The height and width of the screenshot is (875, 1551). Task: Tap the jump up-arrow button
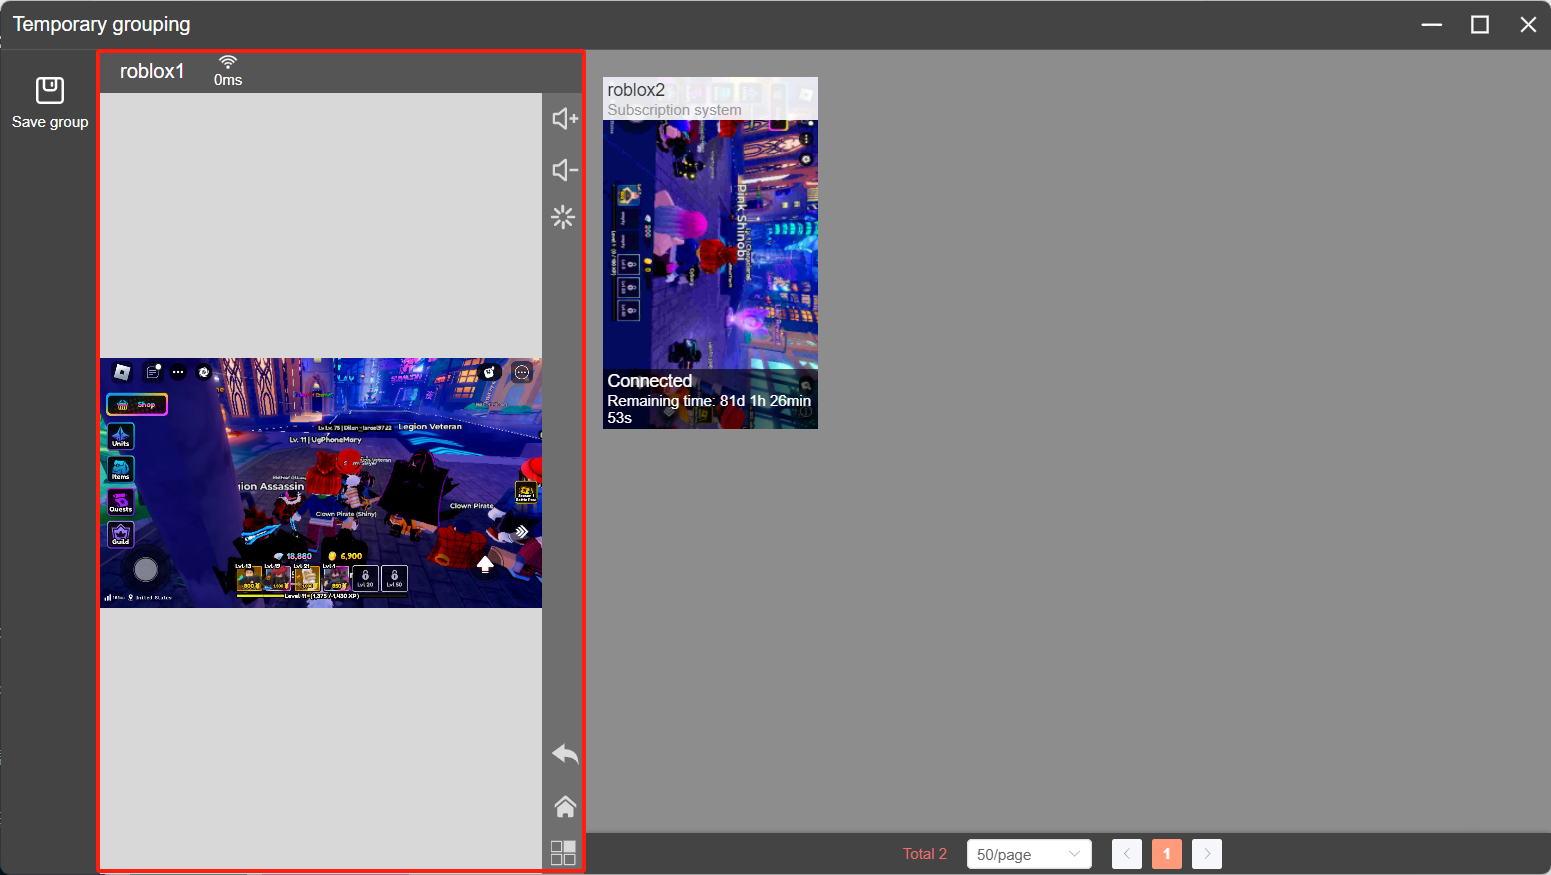point(485,564)
